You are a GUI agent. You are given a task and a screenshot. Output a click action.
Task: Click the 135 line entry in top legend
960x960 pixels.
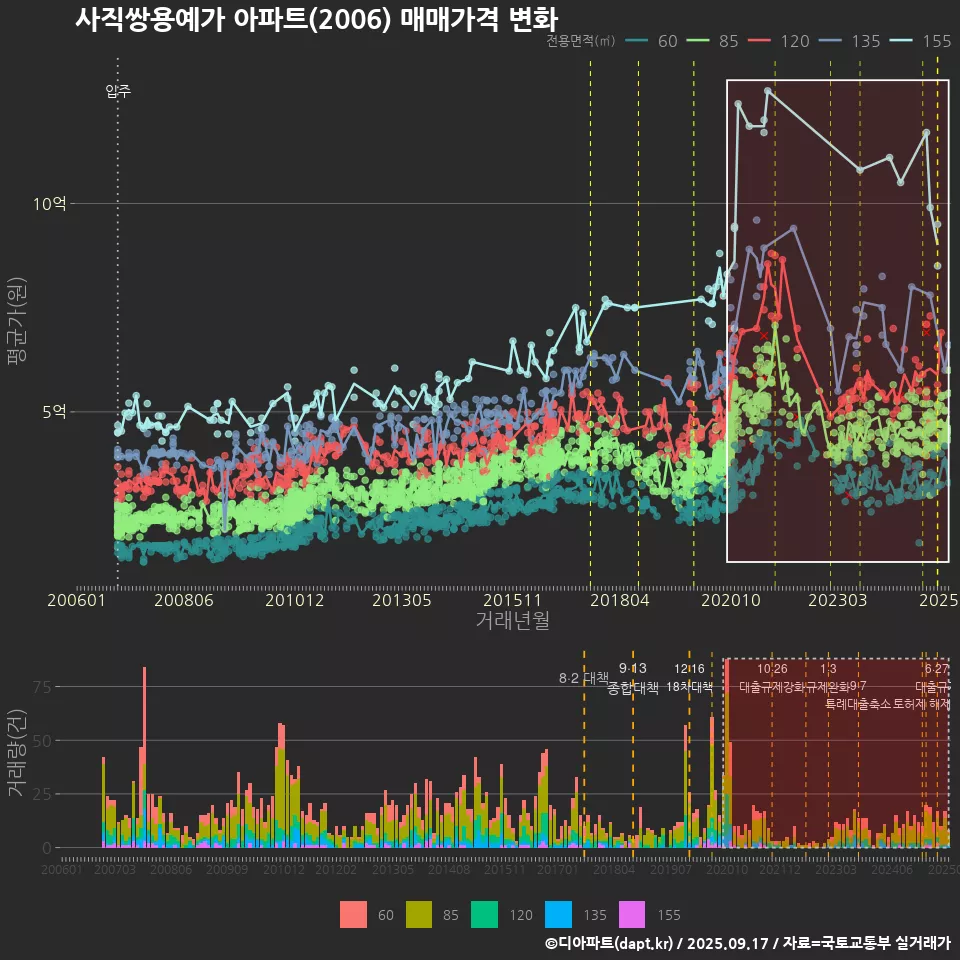pos(850,41)
